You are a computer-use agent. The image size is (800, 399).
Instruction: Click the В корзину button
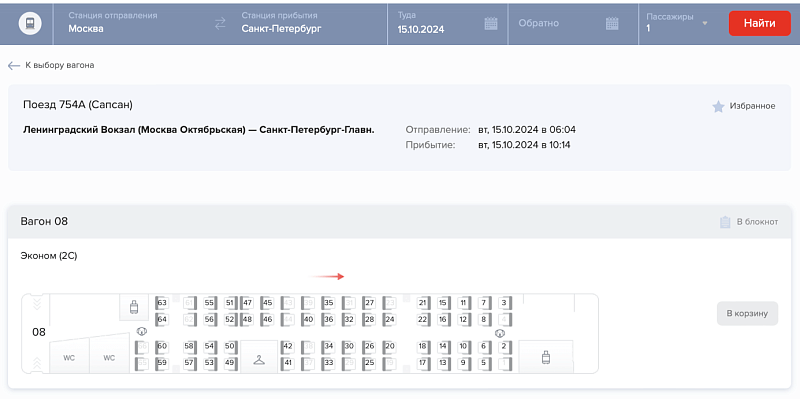747,313
